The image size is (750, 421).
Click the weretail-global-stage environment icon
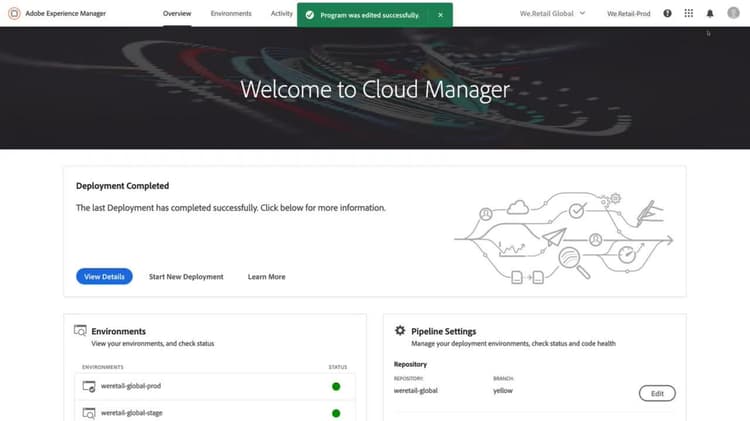(x=89, y=413)
